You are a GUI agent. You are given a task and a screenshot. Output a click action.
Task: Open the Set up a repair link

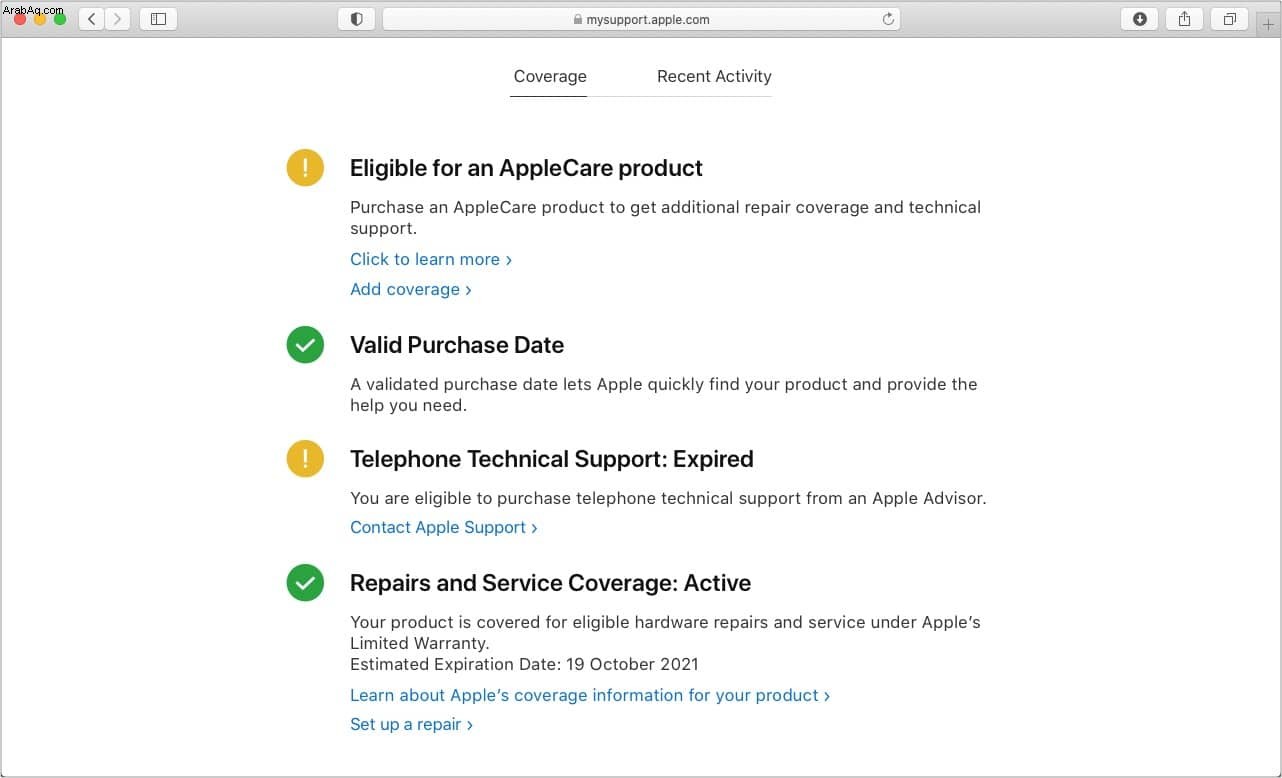[411, 724]
